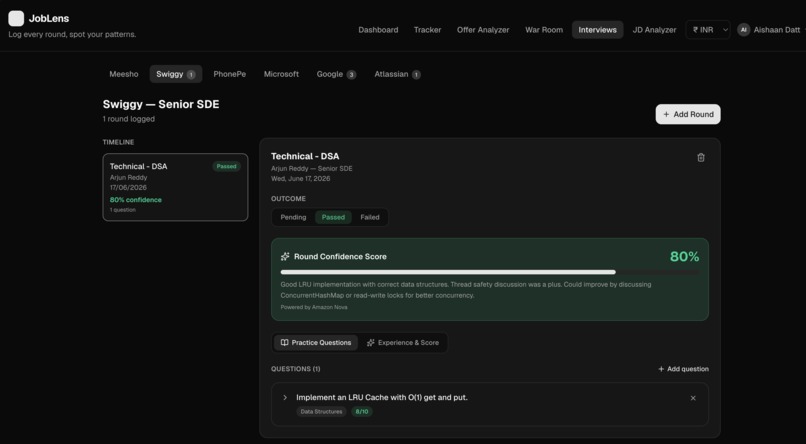The height and width of the screenshot is (444, 806).
Task: Switch to the Google company tab
Action: click(336, 74)
